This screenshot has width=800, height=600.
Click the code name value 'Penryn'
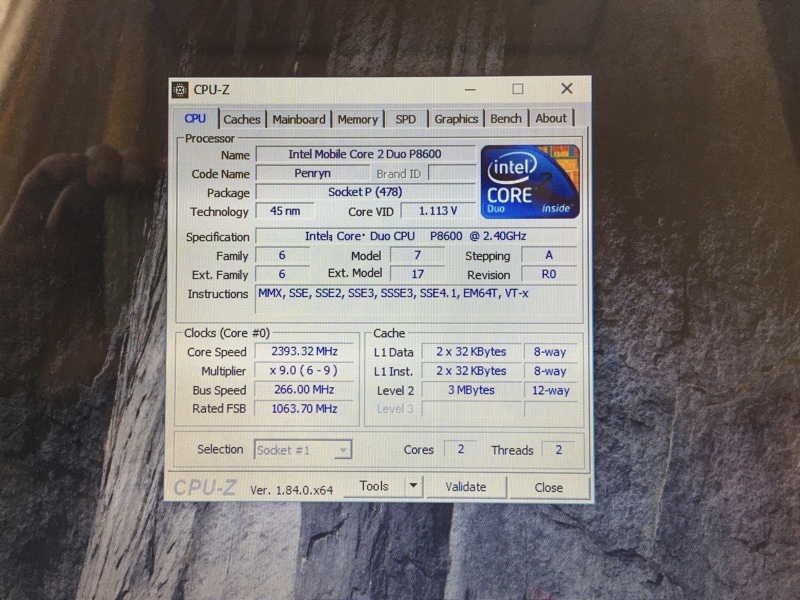(x=312, y=173)
